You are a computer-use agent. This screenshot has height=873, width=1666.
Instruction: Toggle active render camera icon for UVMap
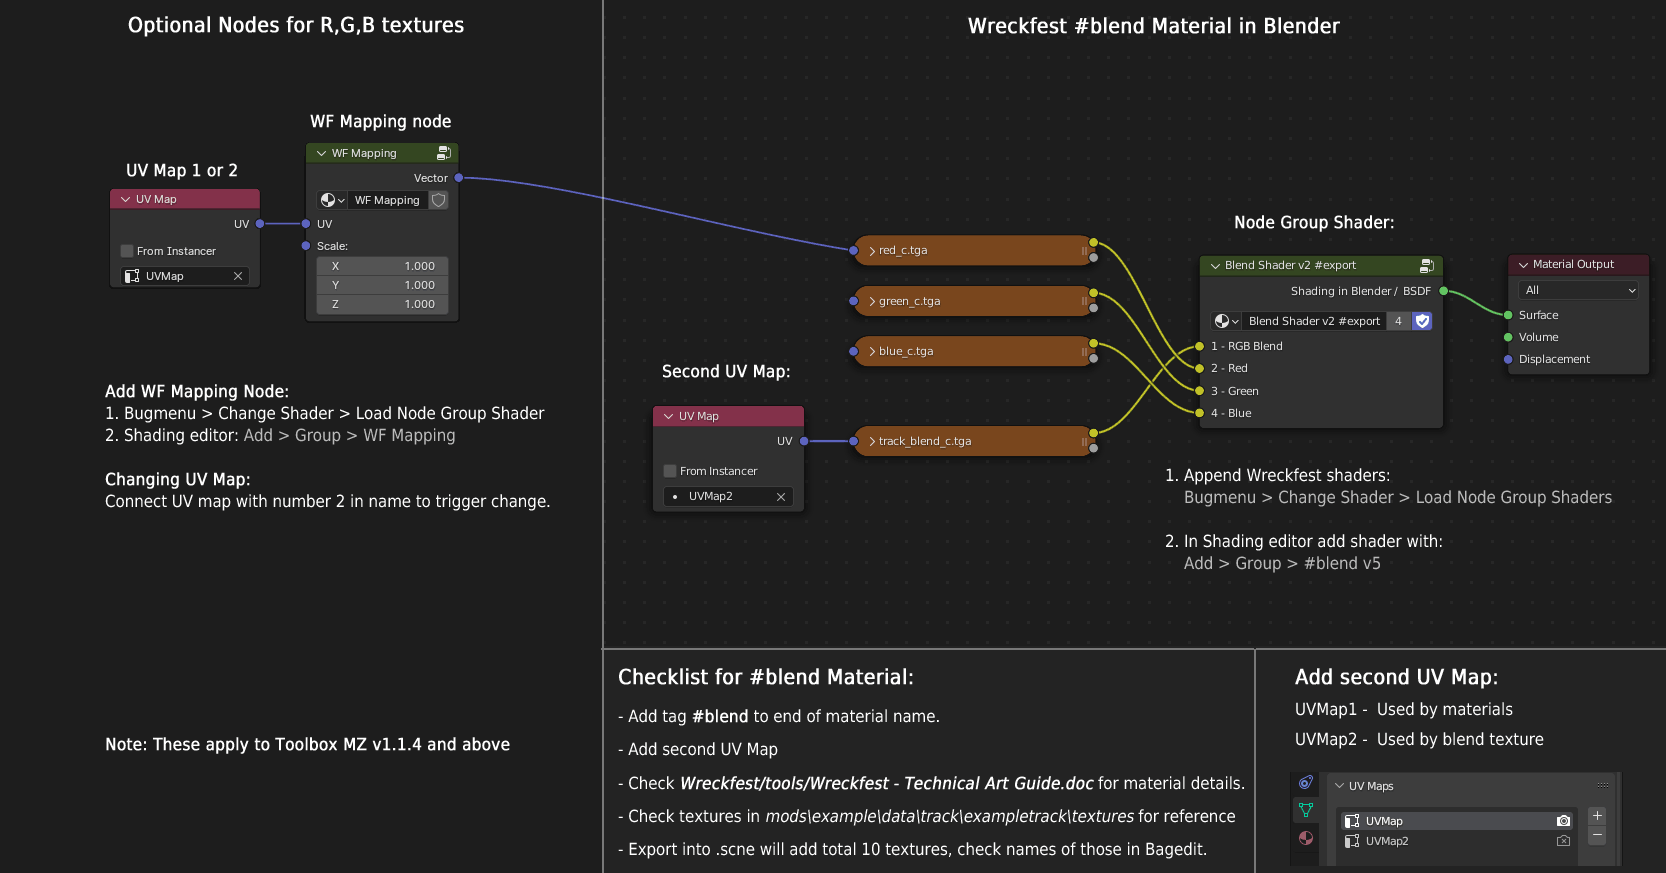tap(1563, 821)
